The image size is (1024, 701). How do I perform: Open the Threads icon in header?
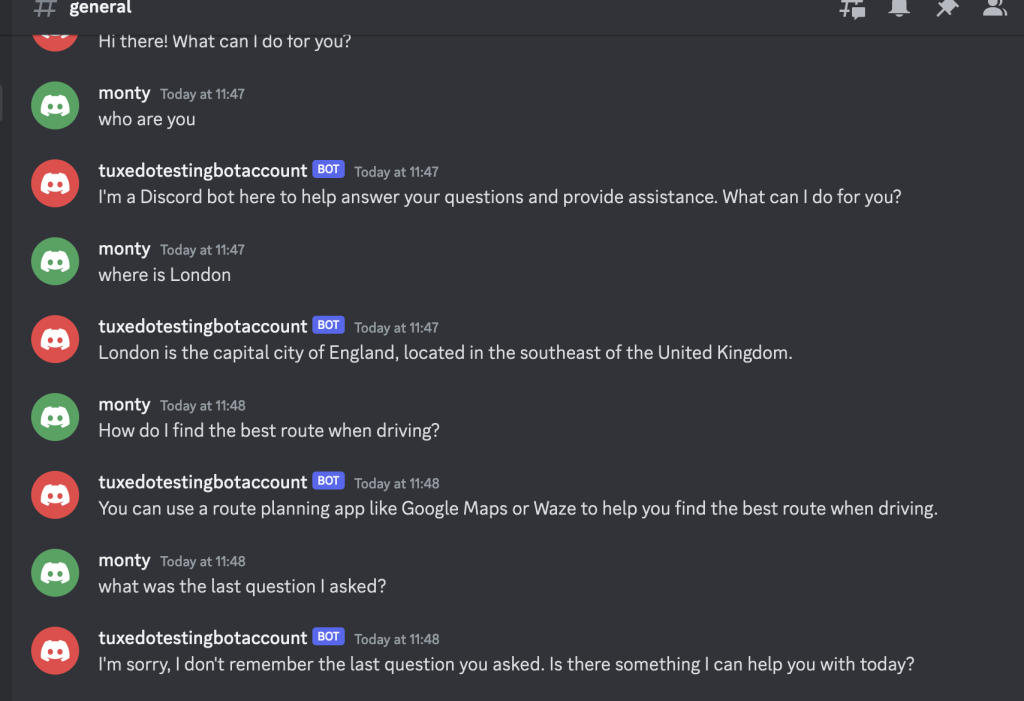(x=852, y=8)
